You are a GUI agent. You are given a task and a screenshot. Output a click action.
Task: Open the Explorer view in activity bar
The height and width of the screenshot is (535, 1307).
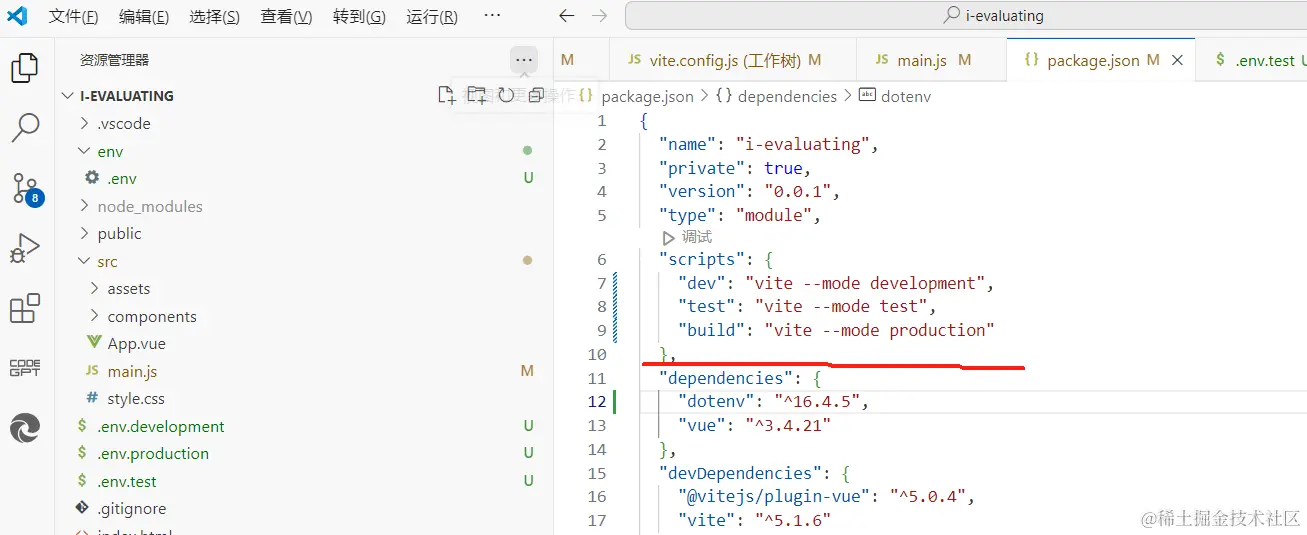coord(24,68)
